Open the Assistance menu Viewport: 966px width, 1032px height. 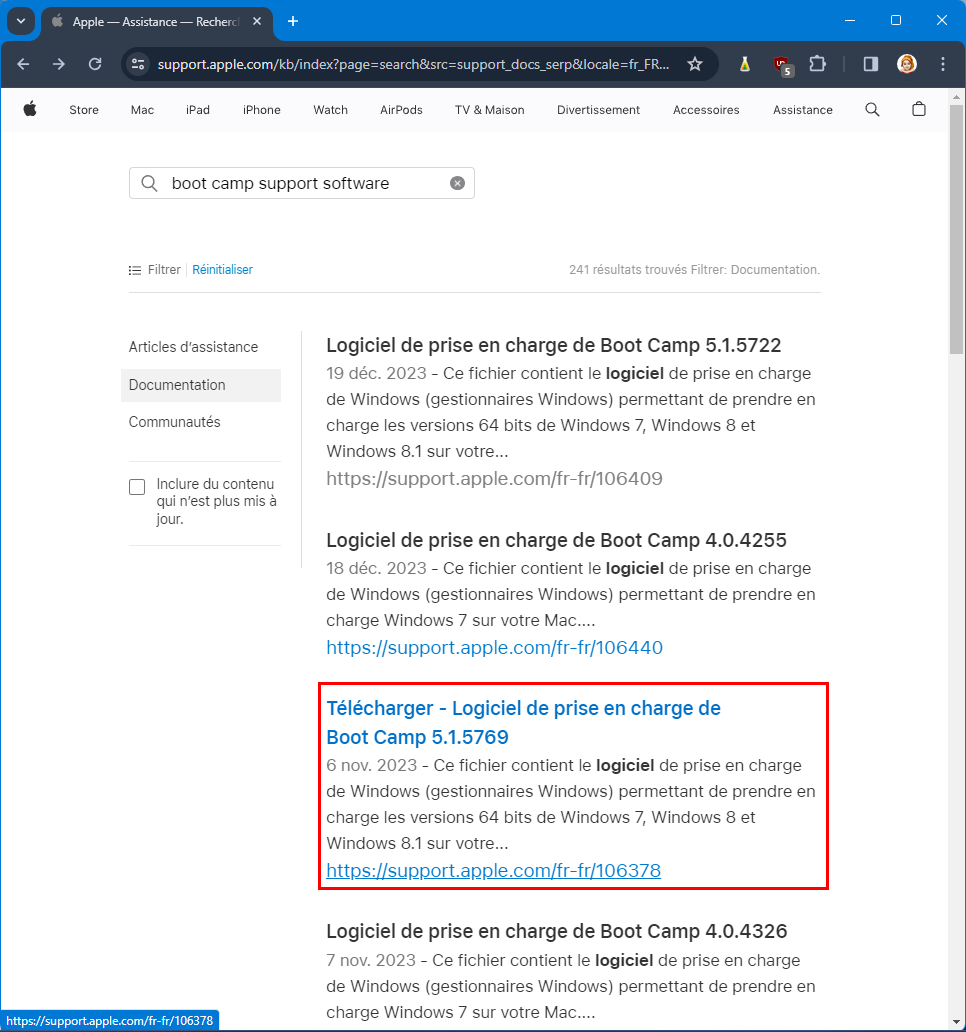(x=803, y=110)
